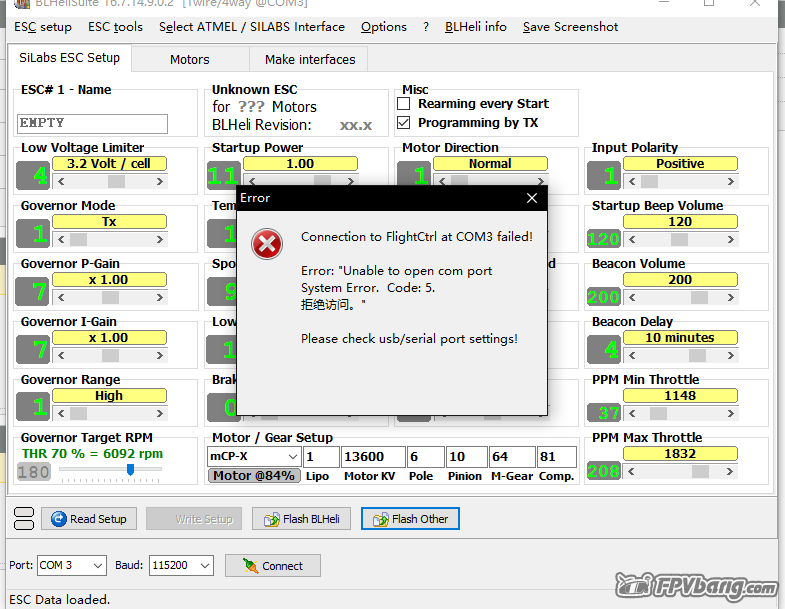Click Low Voltage Limiter value box 4
This screenshot has width=785, height=609.
point(33,175)
